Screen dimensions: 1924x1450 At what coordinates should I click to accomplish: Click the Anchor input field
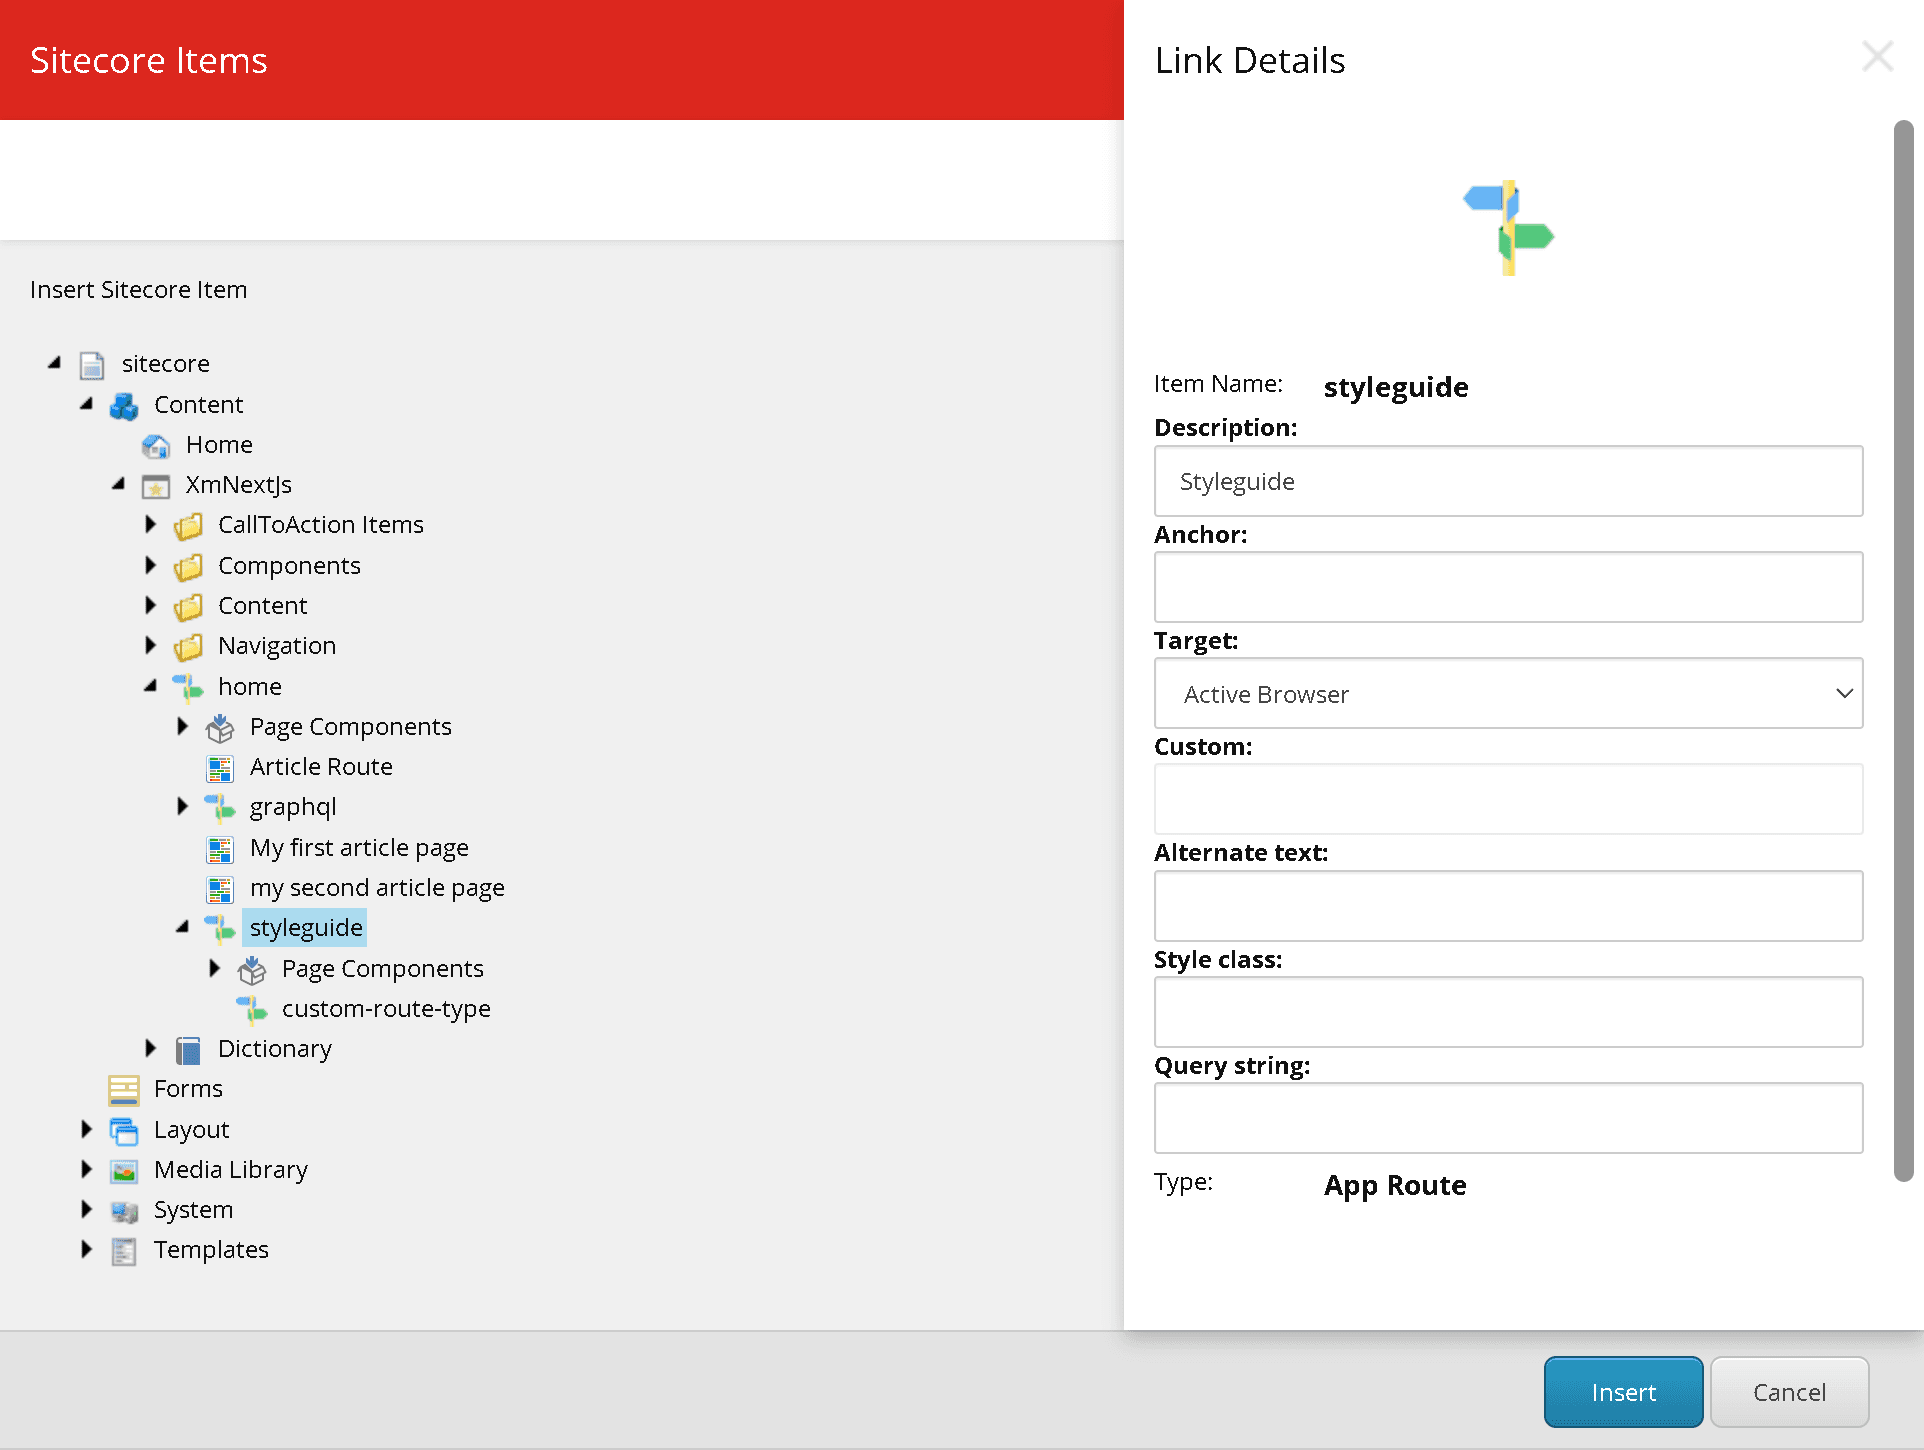click(x=1508, y=587)
